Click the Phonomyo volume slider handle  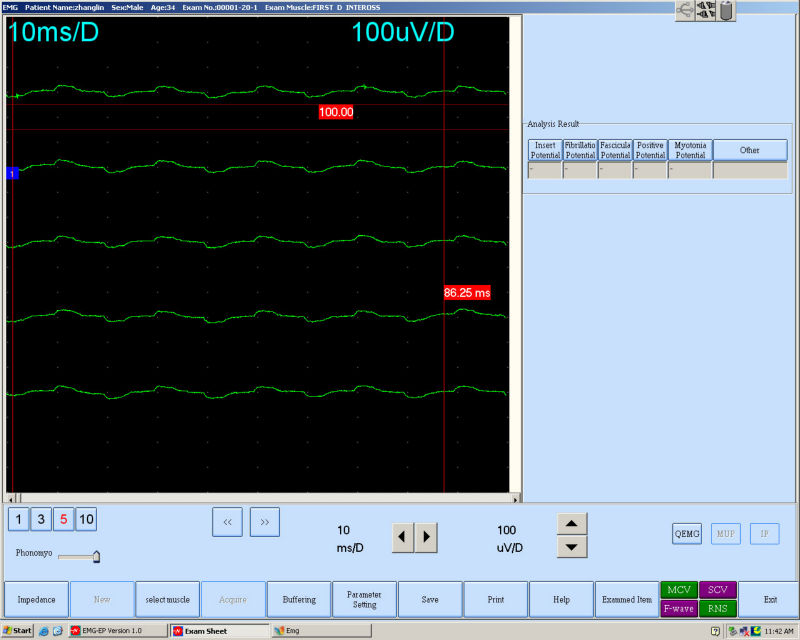pos(96,556)
